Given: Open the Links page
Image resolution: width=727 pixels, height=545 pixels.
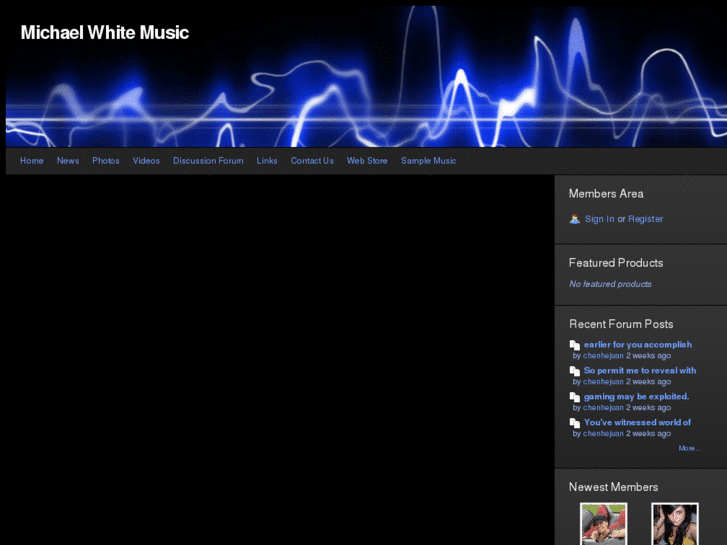Looking at the screenshot, I should click(267, 160).
